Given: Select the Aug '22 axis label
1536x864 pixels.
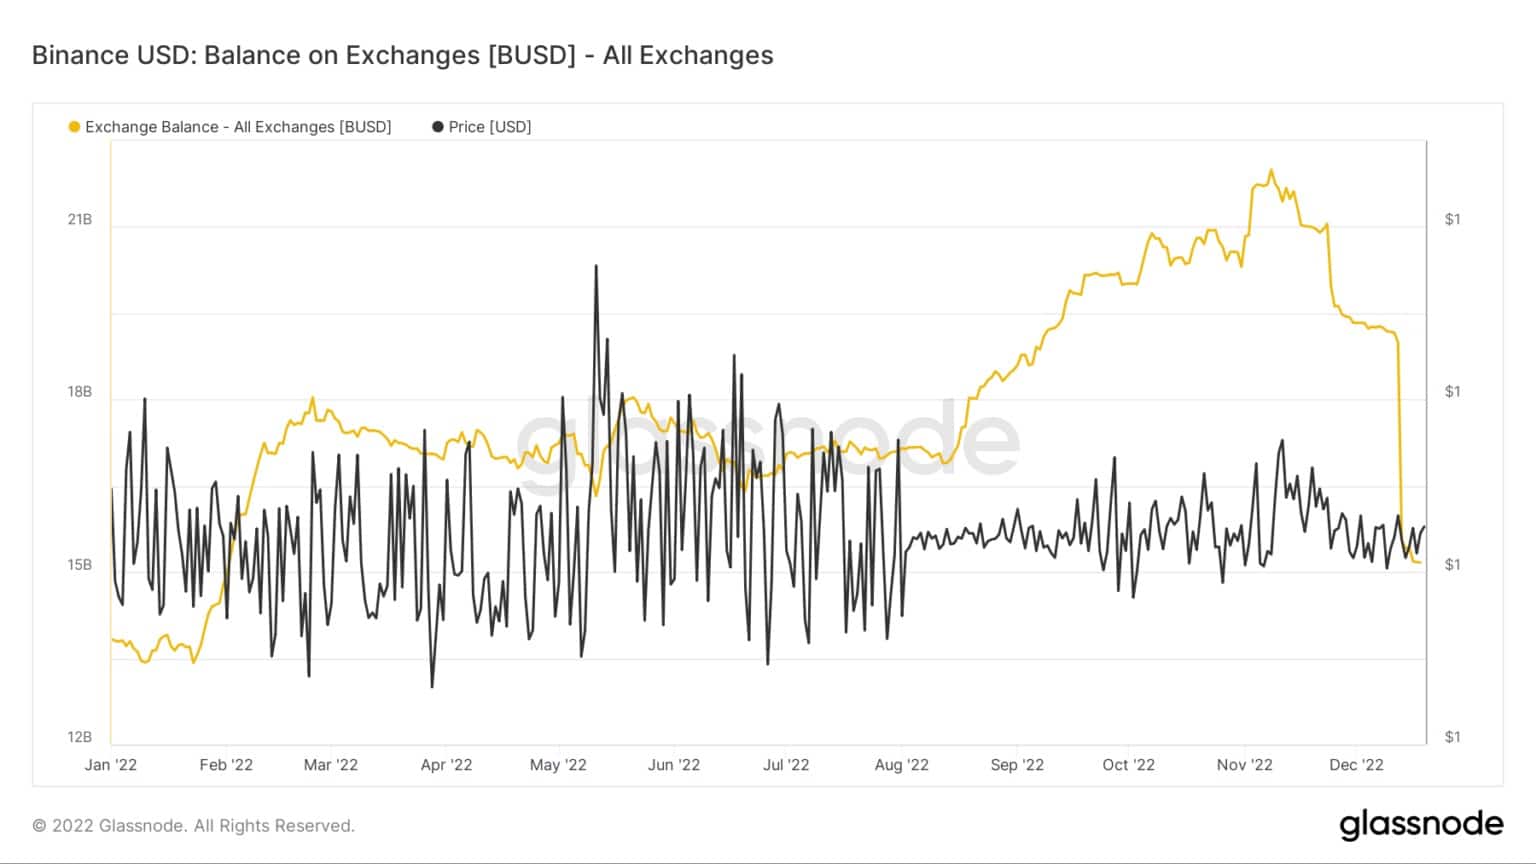Looking at the screenshot, I should pyautogui.click(x=901, y=765).
